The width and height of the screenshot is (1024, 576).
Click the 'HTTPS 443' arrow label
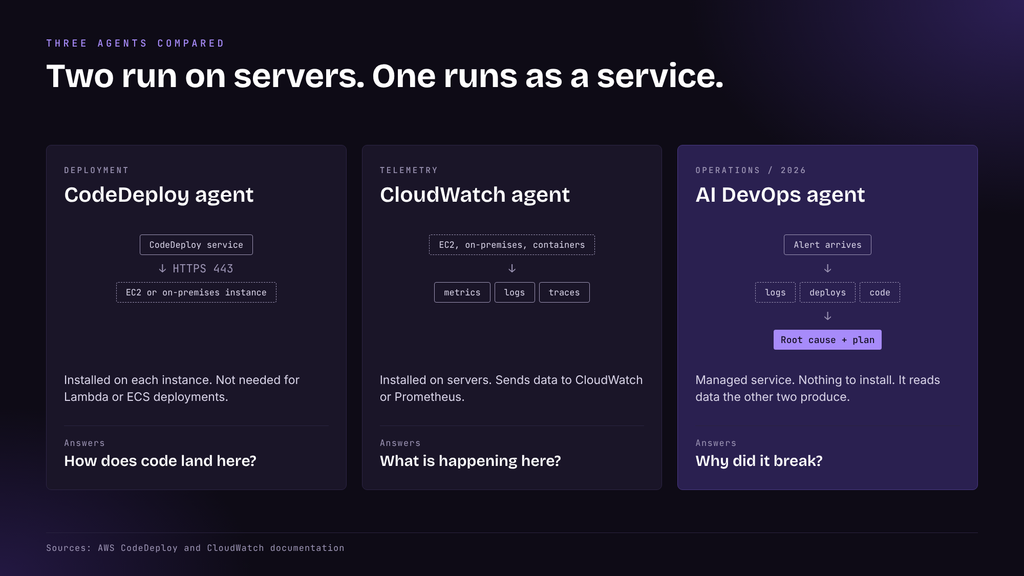click(196, 268)
